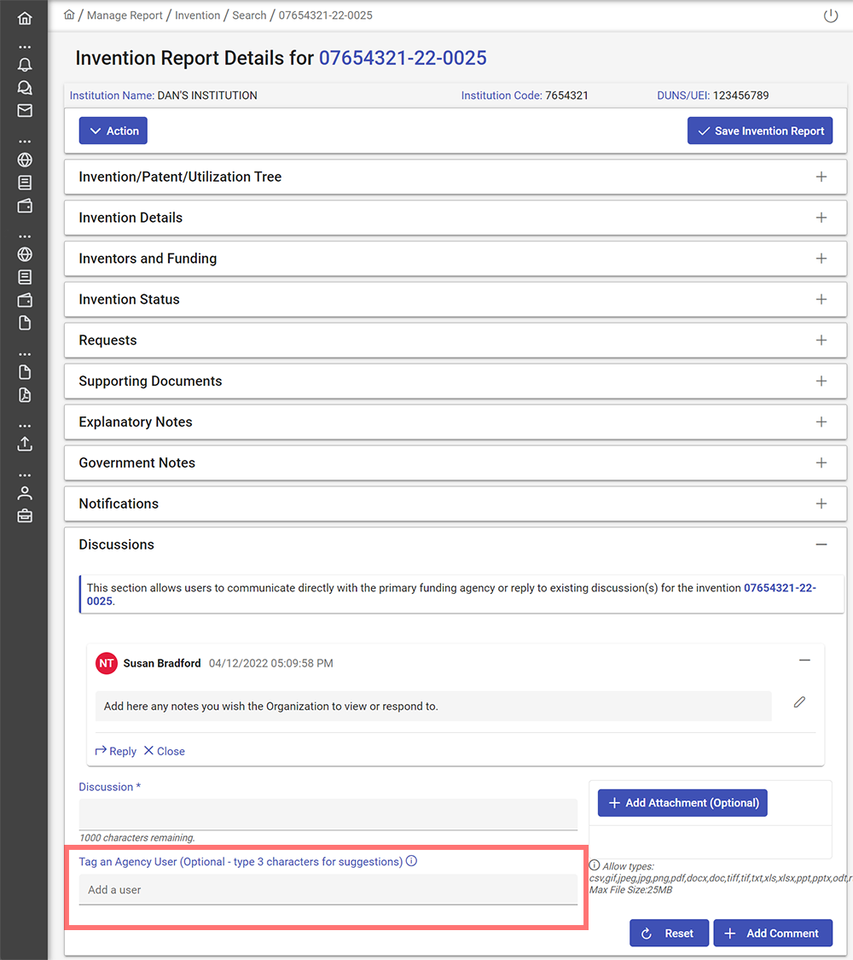Select the first globe icon in sidebar
The height and width of the screenshot is (960, 853).
coord(24,160)
